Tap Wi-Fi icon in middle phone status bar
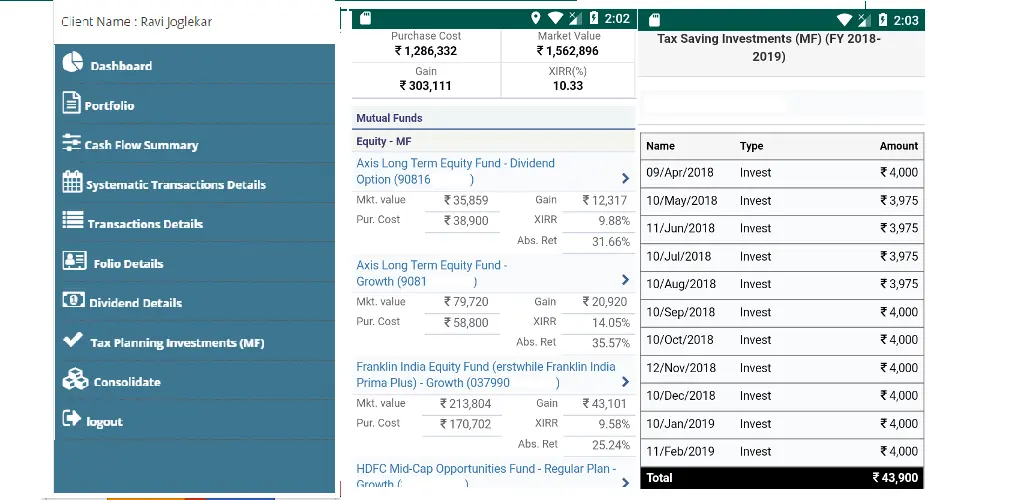This screenshot has height=500, width=1024. tap(555, 19)
